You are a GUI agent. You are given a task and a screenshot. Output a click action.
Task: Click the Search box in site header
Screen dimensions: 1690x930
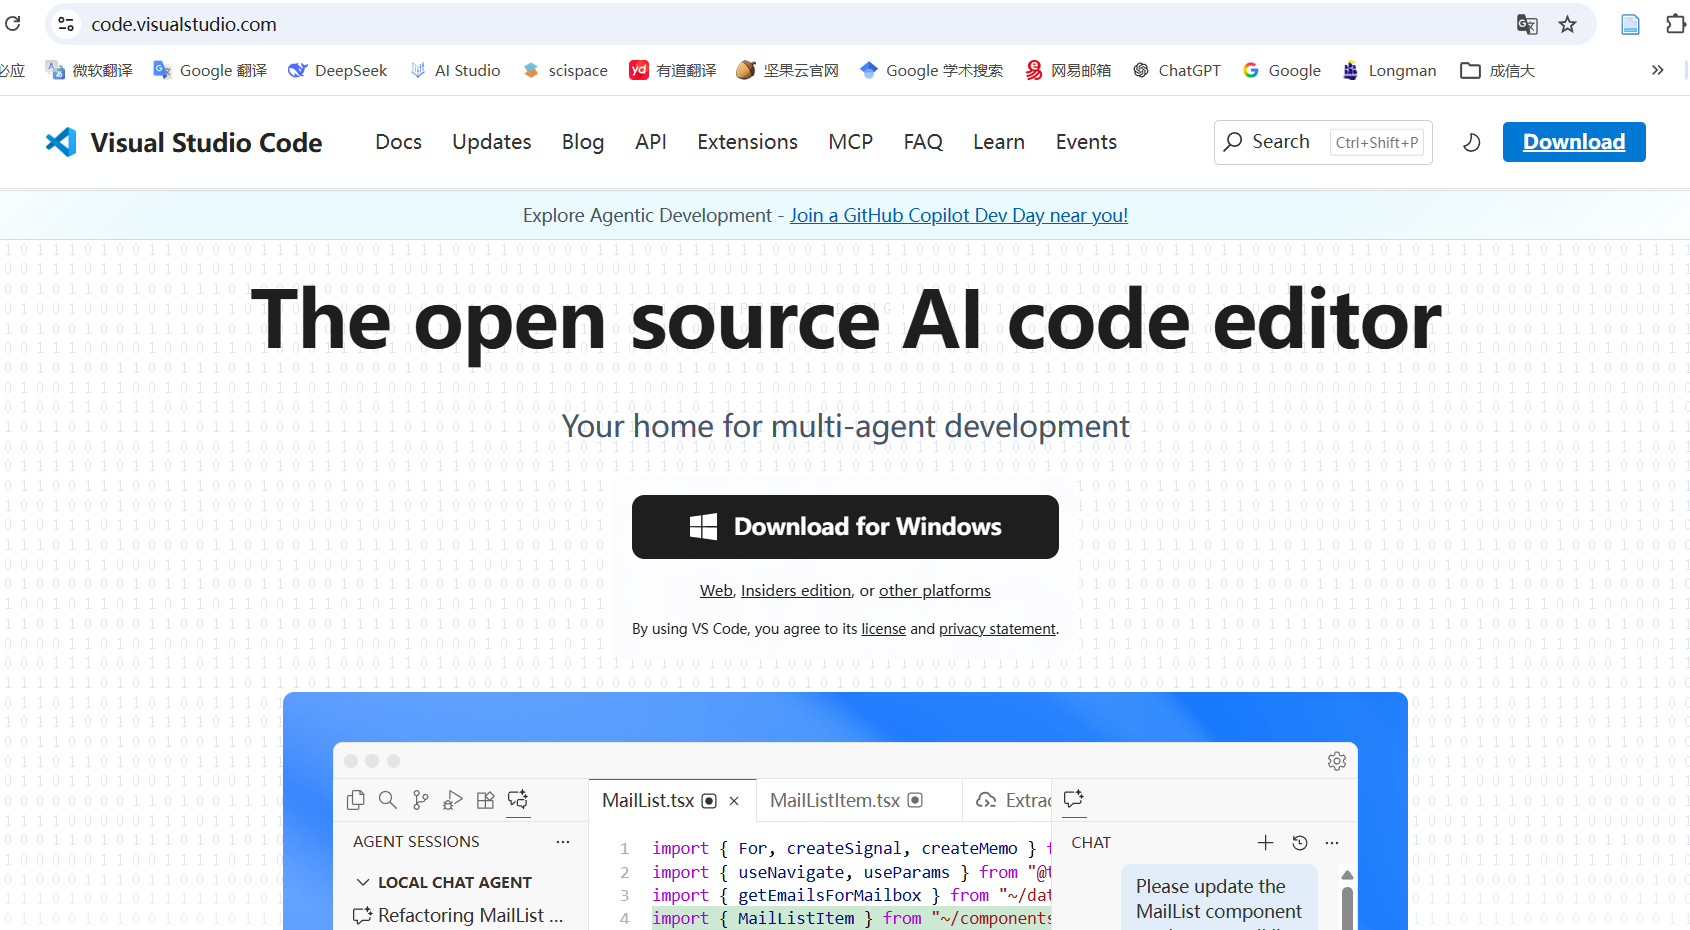coord(1323,142)
